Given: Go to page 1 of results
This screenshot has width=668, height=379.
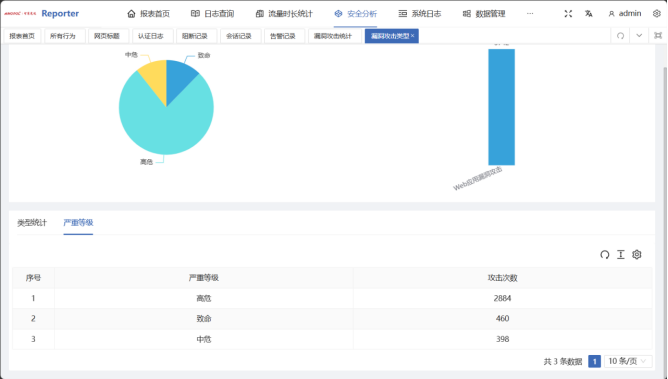Looking at the screenshot, I should tap(594, 362).
